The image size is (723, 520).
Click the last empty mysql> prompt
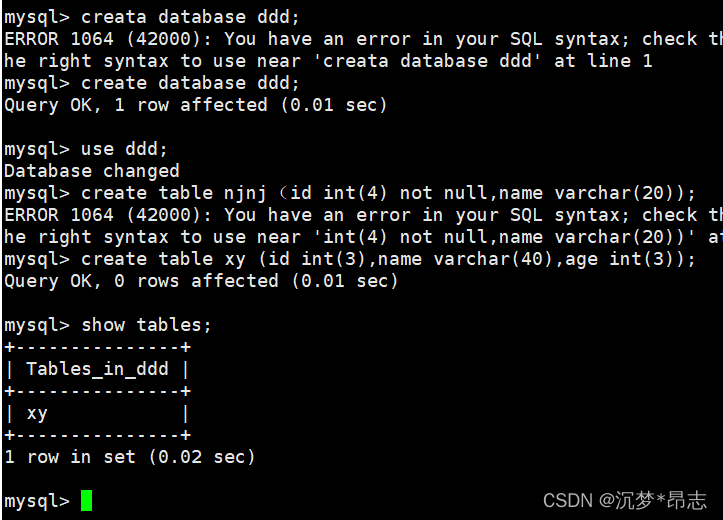click(x=36, y=501)
